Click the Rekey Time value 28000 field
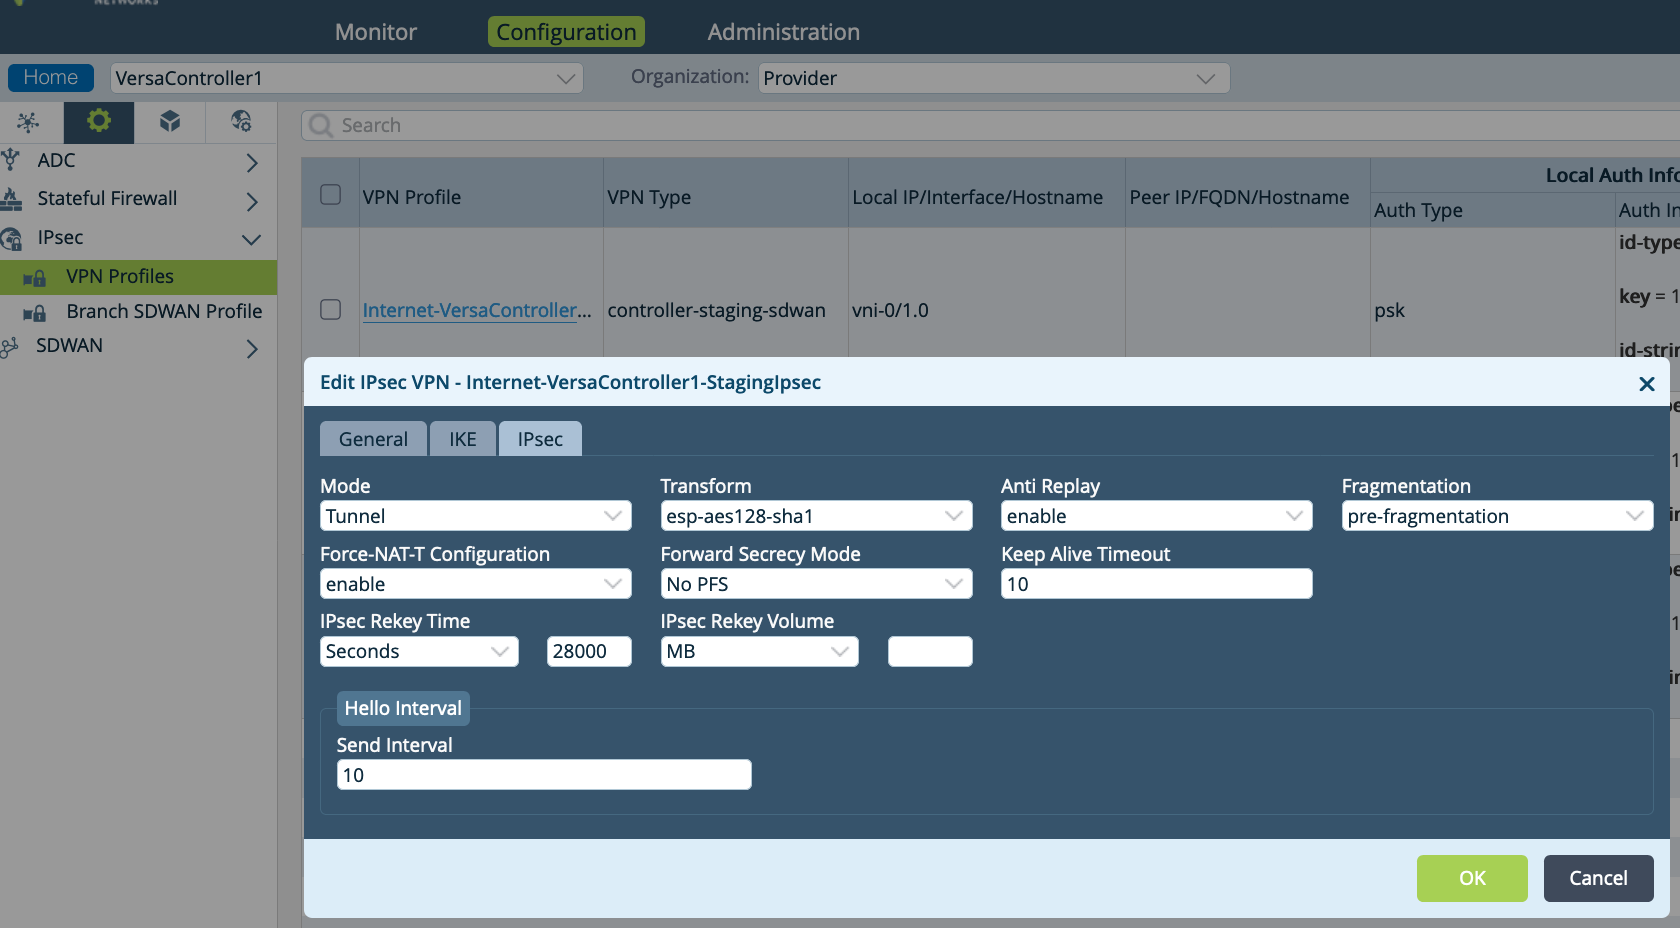The width and height of the screenshot is (1680, 928). click(589, 651)
